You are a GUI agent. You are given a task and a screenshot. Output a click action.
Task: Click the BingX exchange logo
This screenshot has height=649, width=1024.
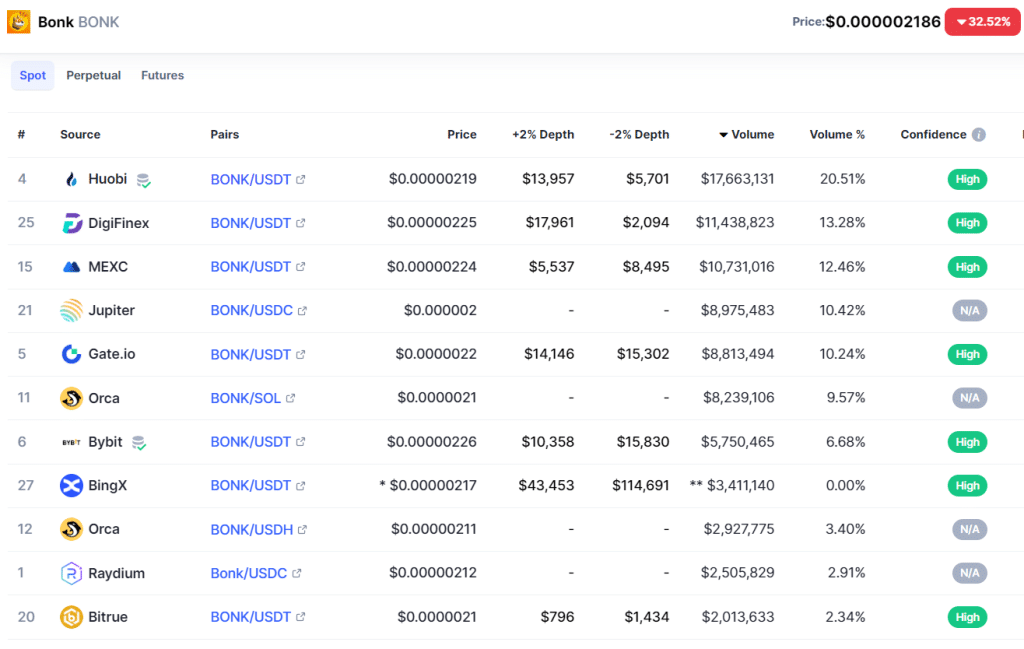click(71, 486)
